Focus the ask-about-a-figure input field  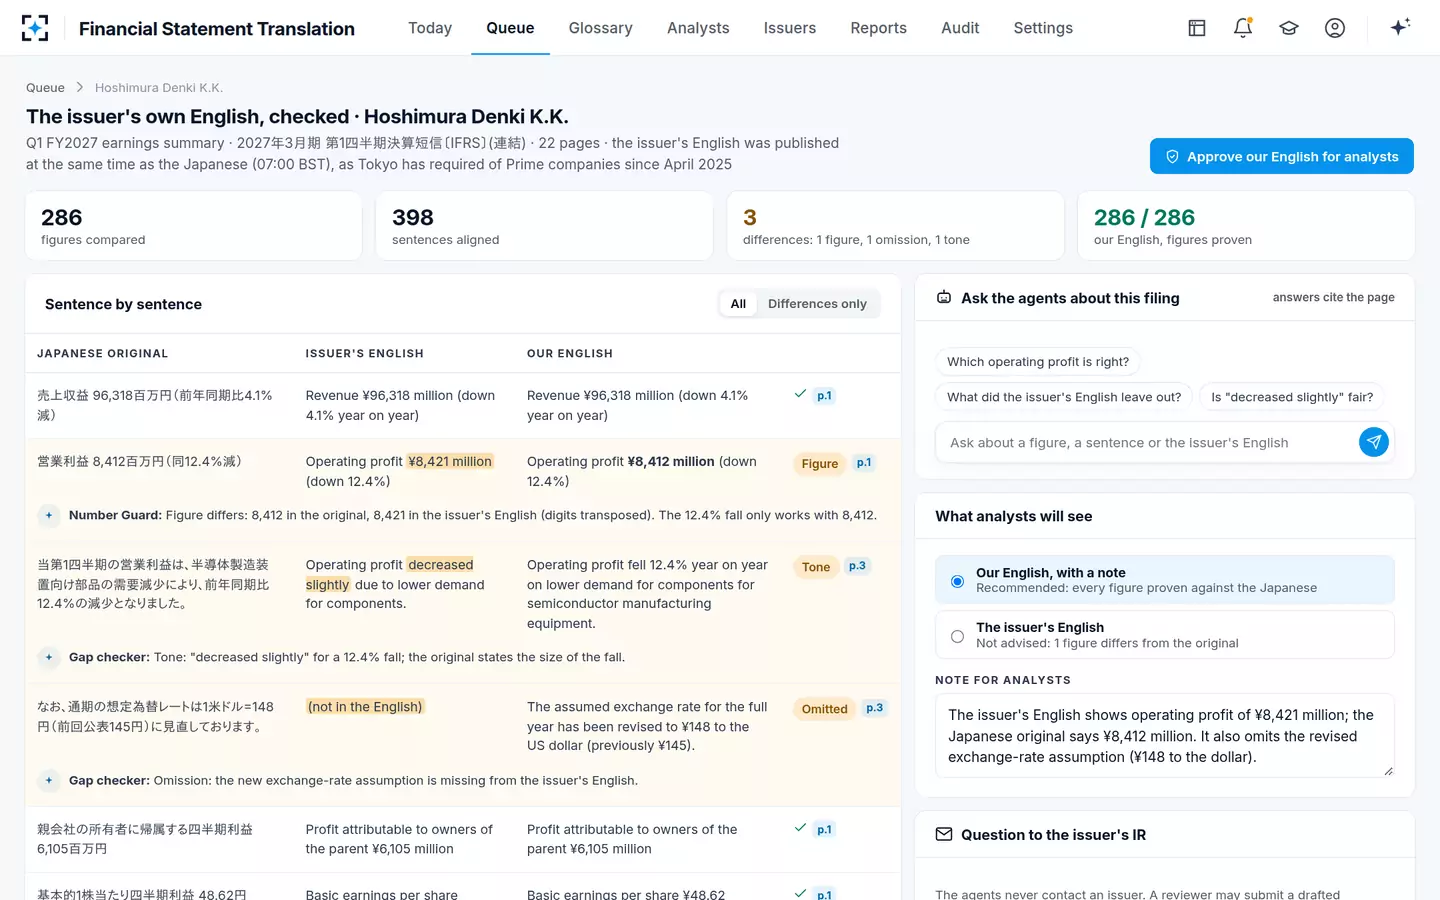(x=1148, y=442)
